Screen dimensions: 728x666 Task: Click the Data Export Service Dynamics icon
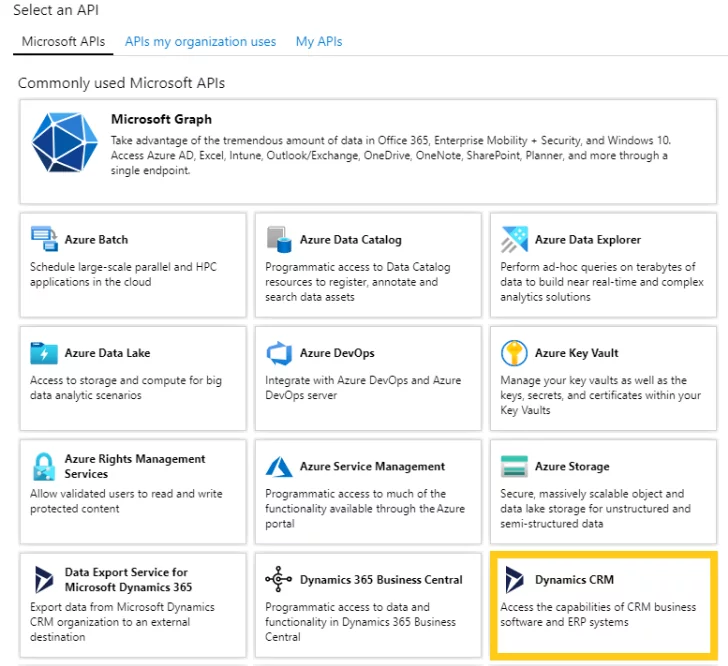tap(44, 580)
